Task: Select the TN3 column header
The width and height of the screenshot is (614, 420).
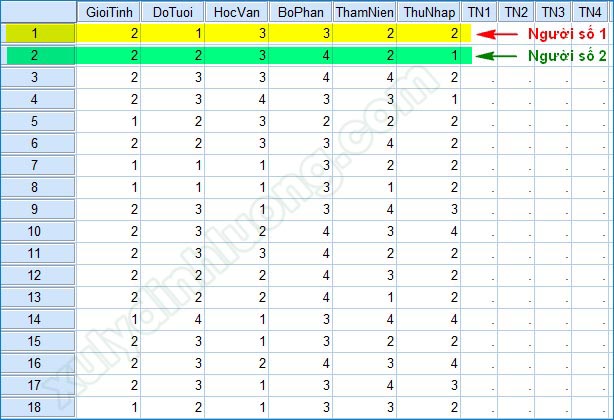Action: pos(553,12)
